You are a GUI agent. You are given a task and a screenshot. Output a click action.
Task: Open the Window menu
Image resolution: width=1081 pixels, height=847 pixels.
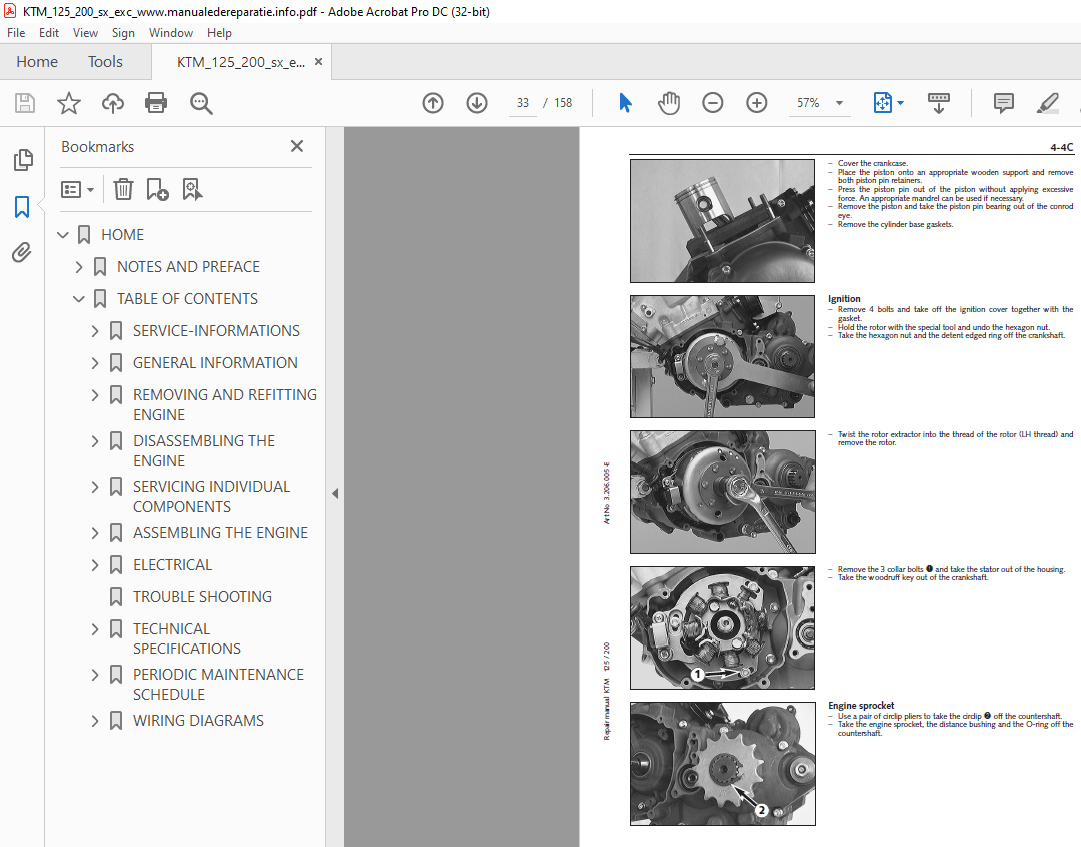pos(170,32)
